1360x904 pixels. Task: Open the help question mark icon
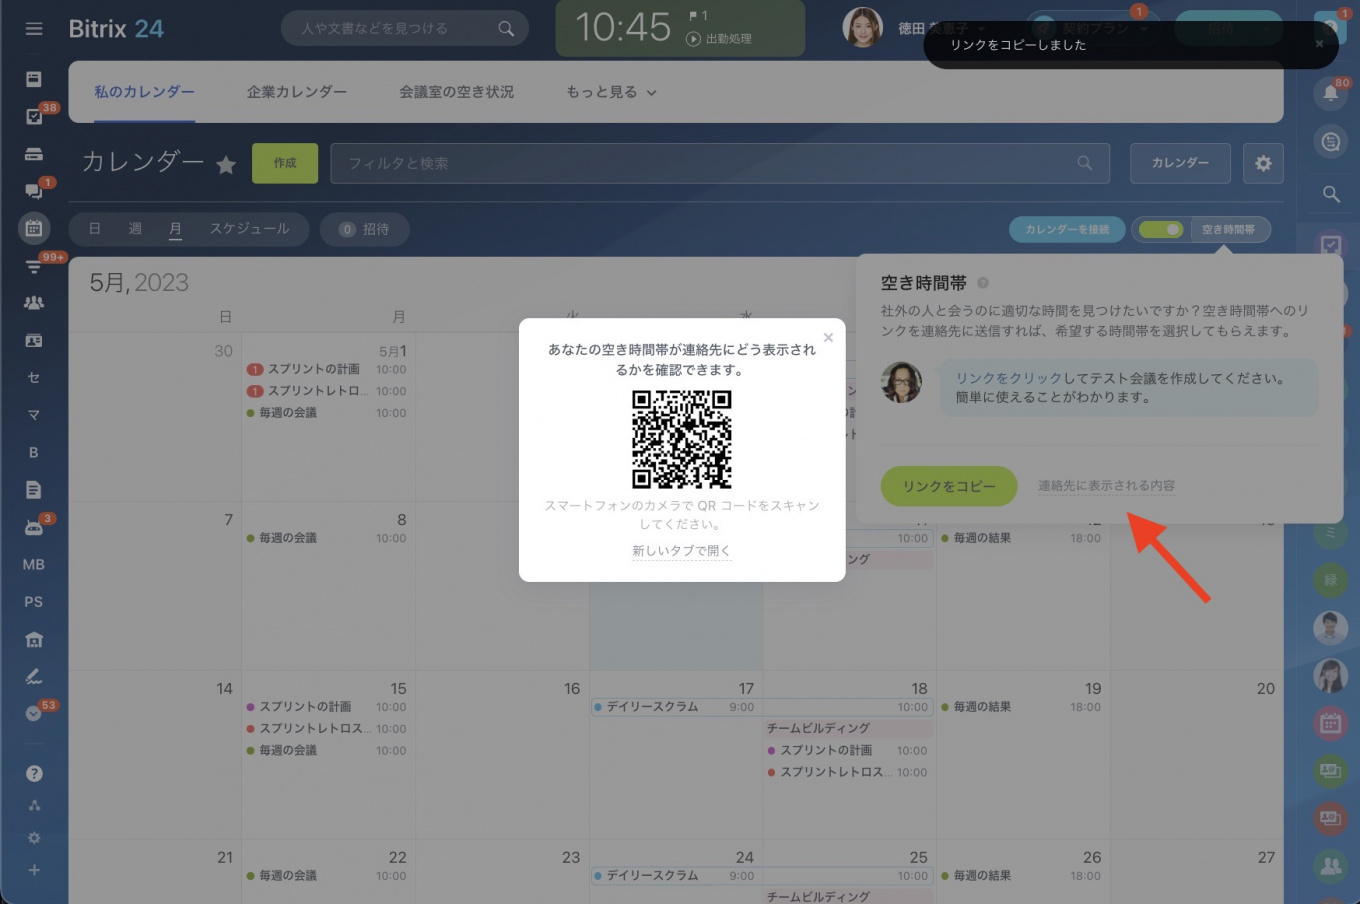click(34, 773)
